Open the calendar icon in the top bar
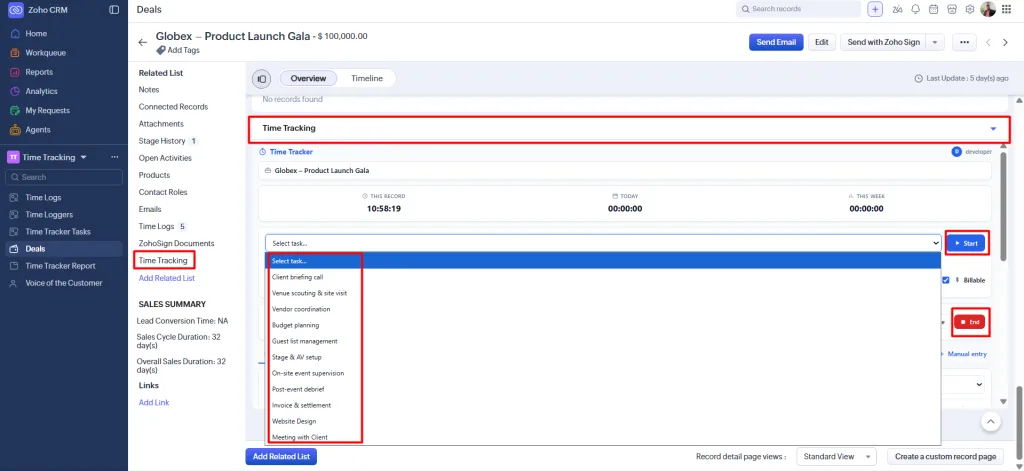1024x471 pixels. click(x=934, y=9)
